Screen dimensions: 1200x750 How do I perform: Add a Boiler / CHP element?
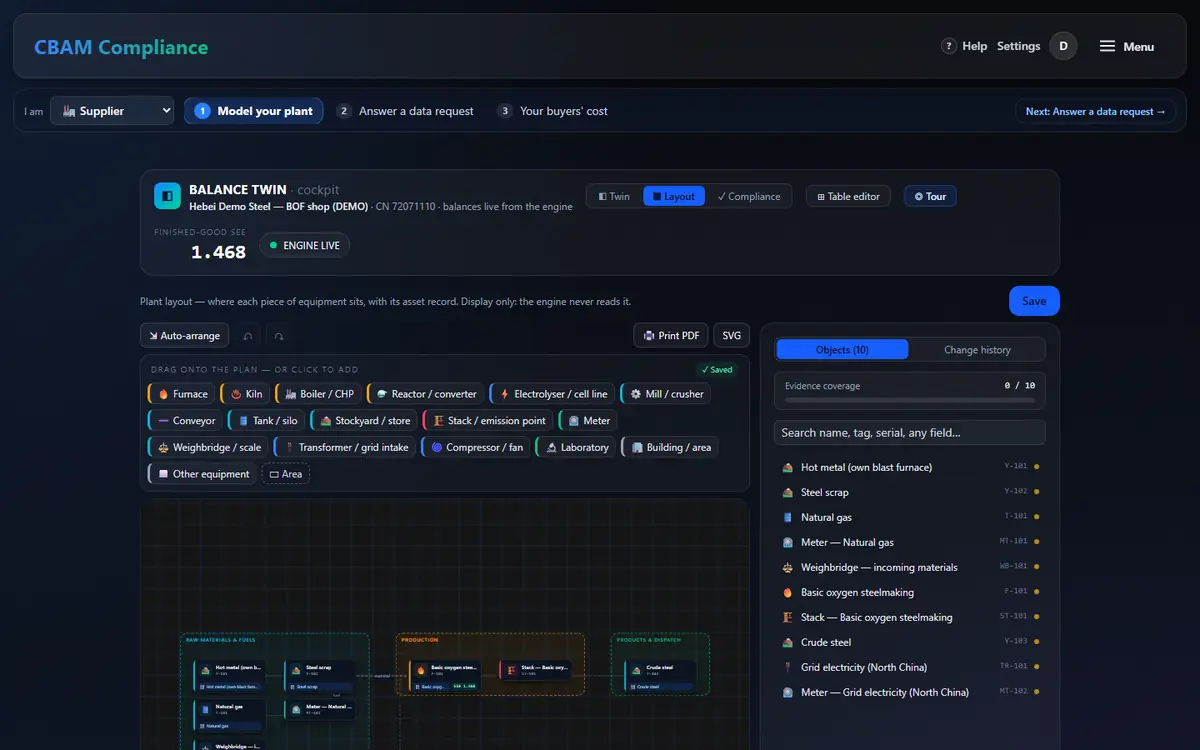318,394
